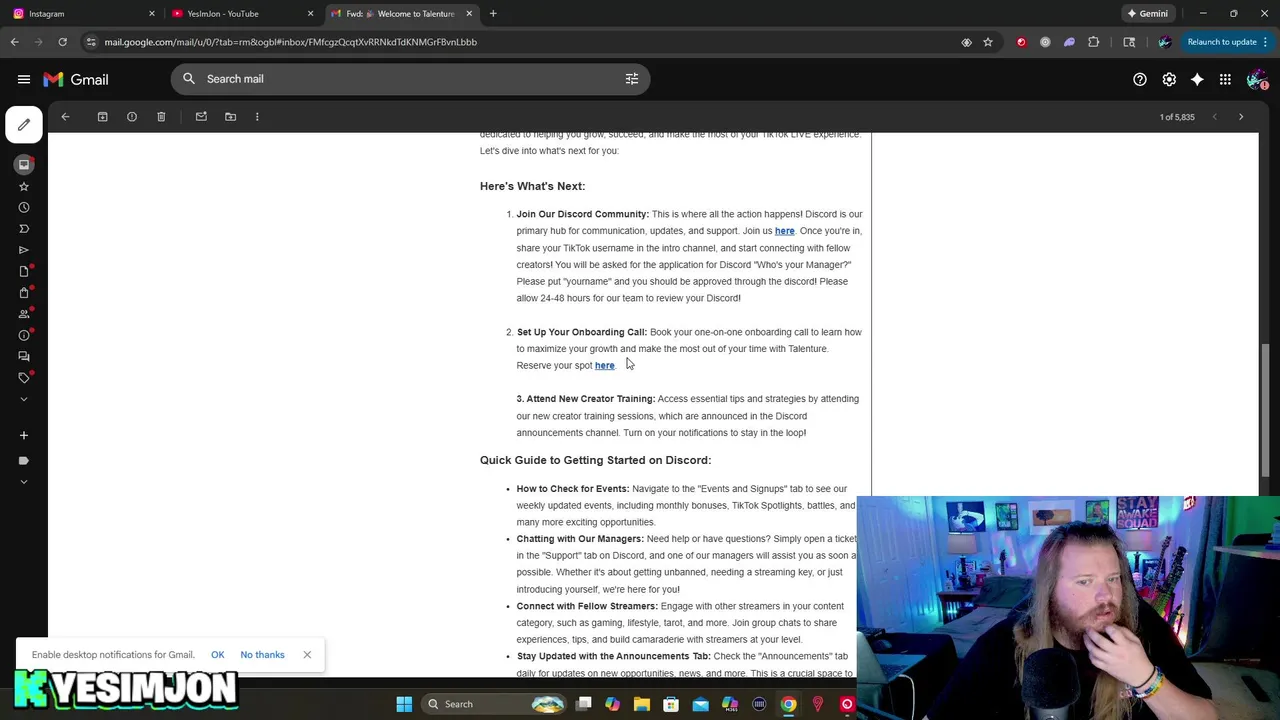Viewport: 1280px width, 720px height.
Task: Open the Starred folder icon
Action: [x=24, y=186]
